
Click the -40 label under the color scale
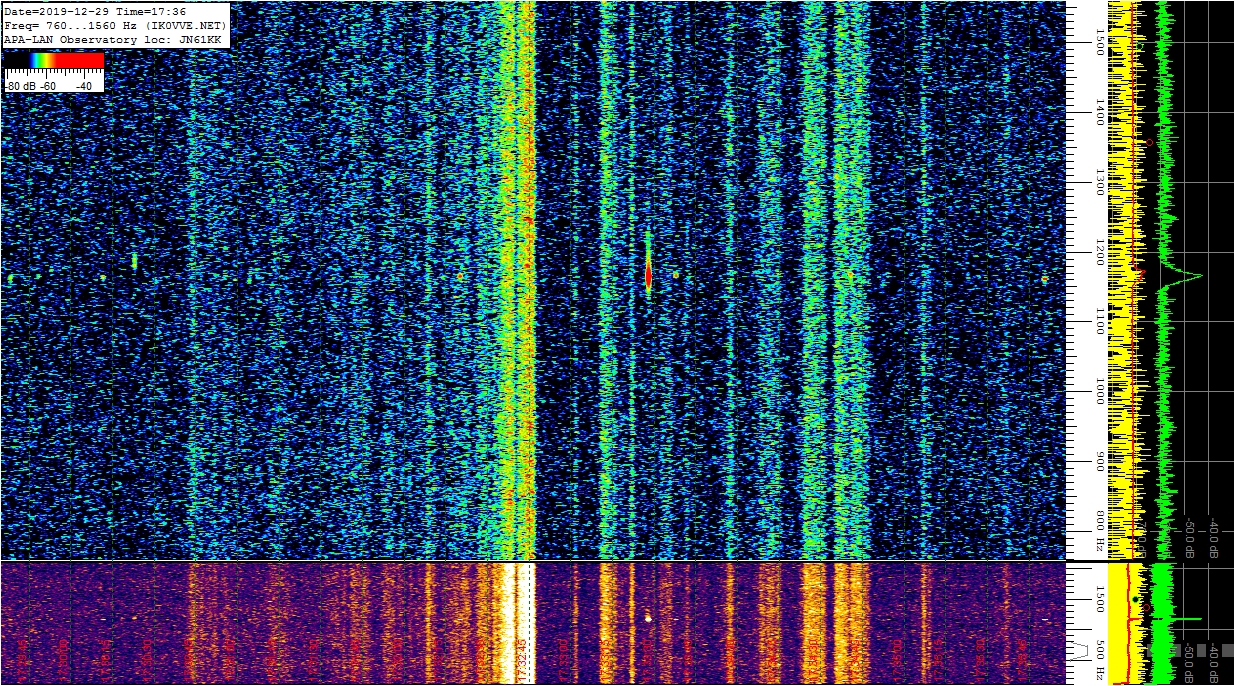click(84, 86)
